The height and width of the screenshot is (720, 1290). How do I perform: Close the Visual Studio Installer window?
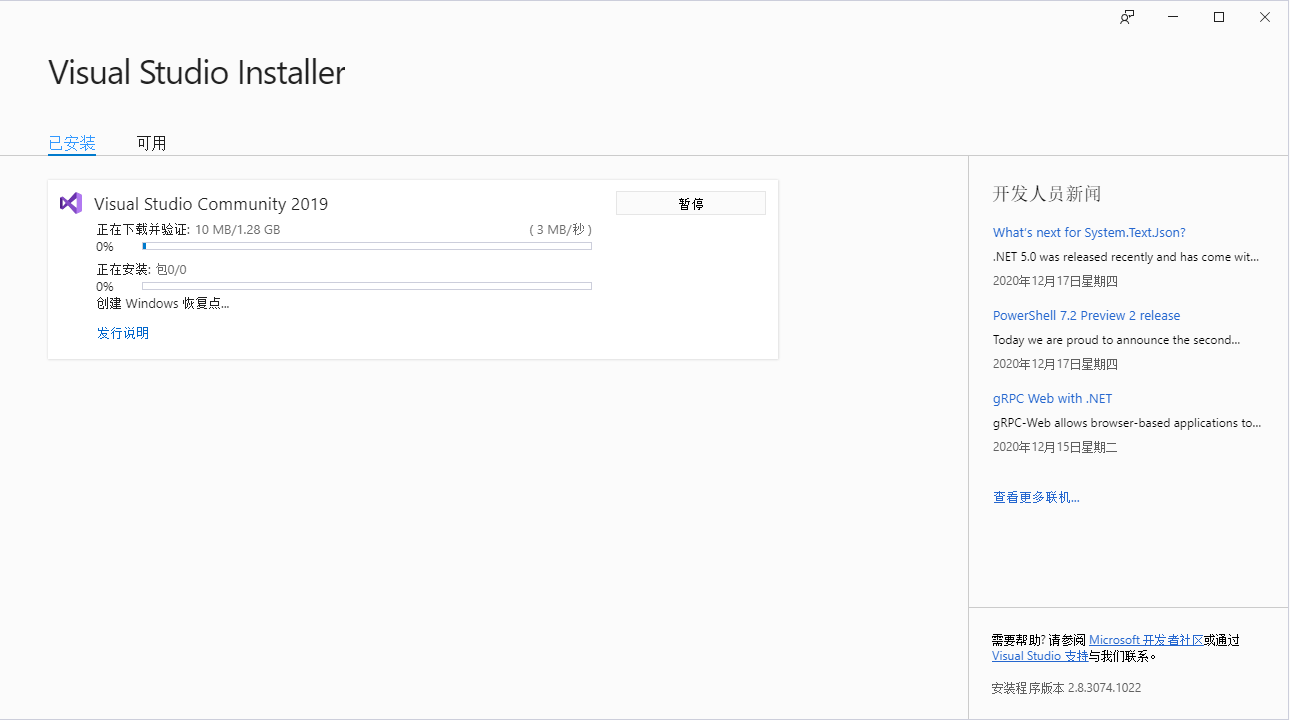coord(1265,17)
